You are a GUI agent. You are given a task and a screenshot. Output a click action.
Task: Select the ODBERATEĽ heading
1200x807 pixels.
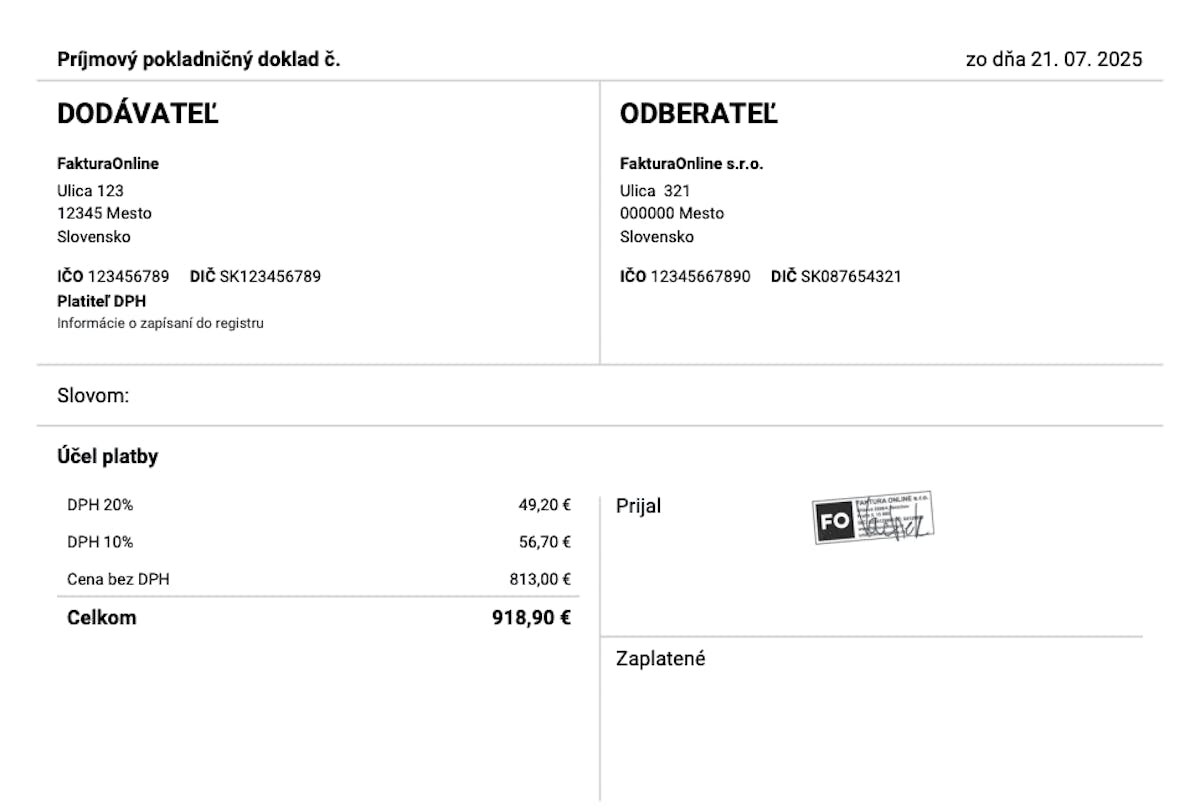coord(698,115)
